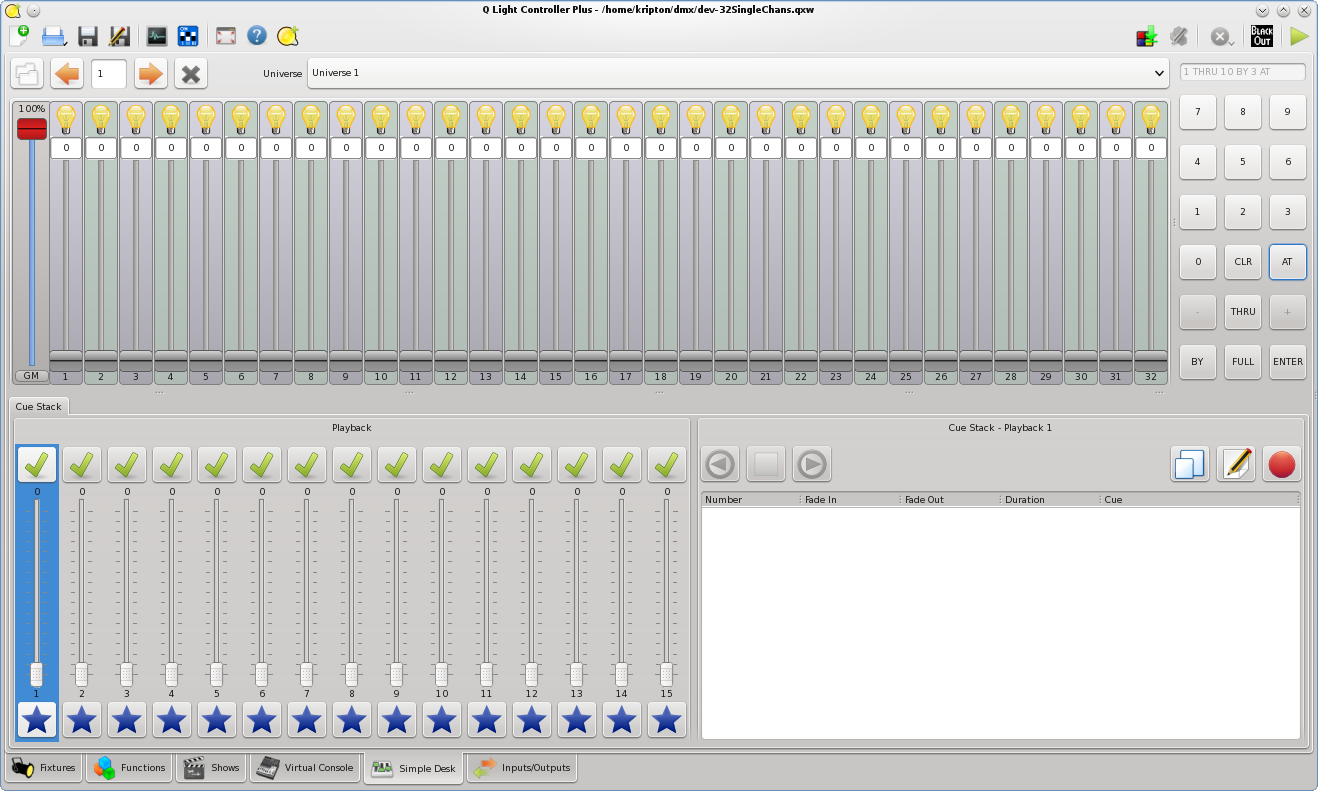Click clone cue stack icon
This screenshot has height=791, width=1318.
[x=1190, y=465]
